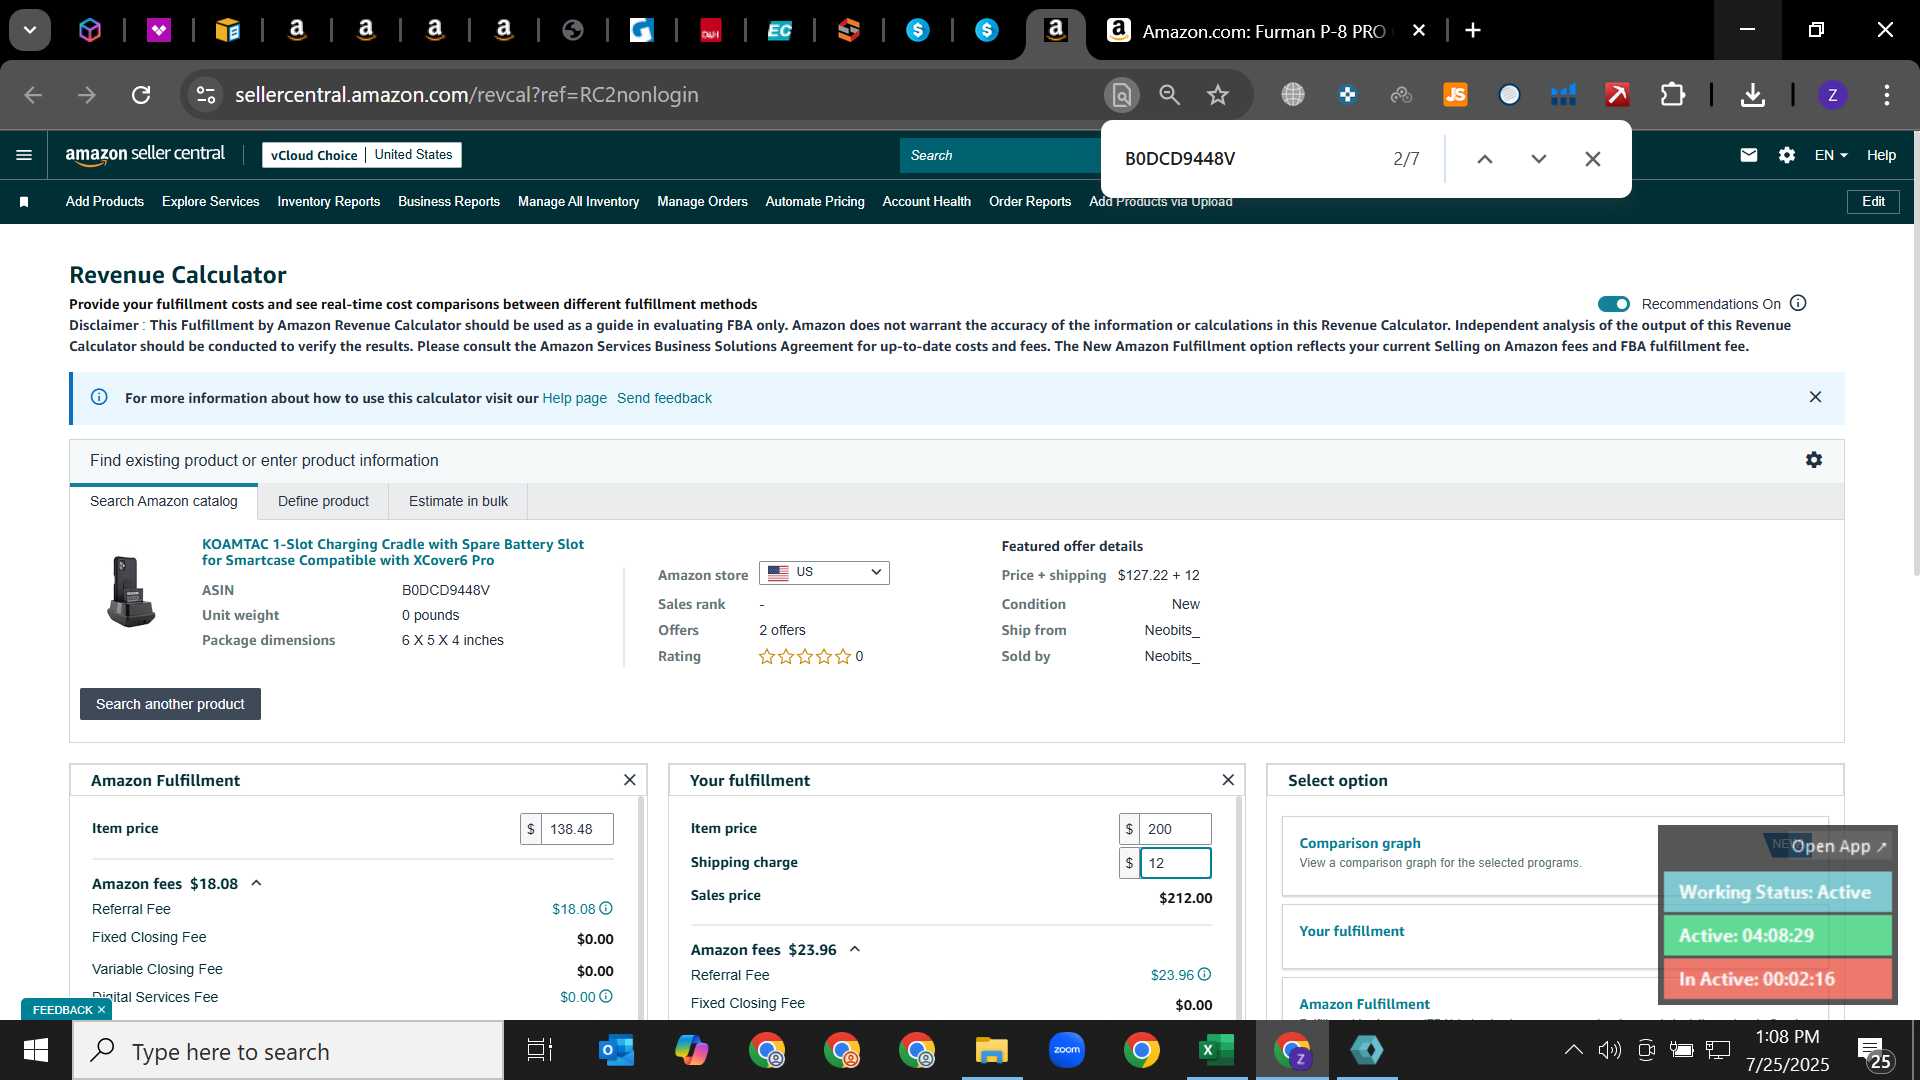
Task: Click Shipping charge input field
Action: point(1175,863)
